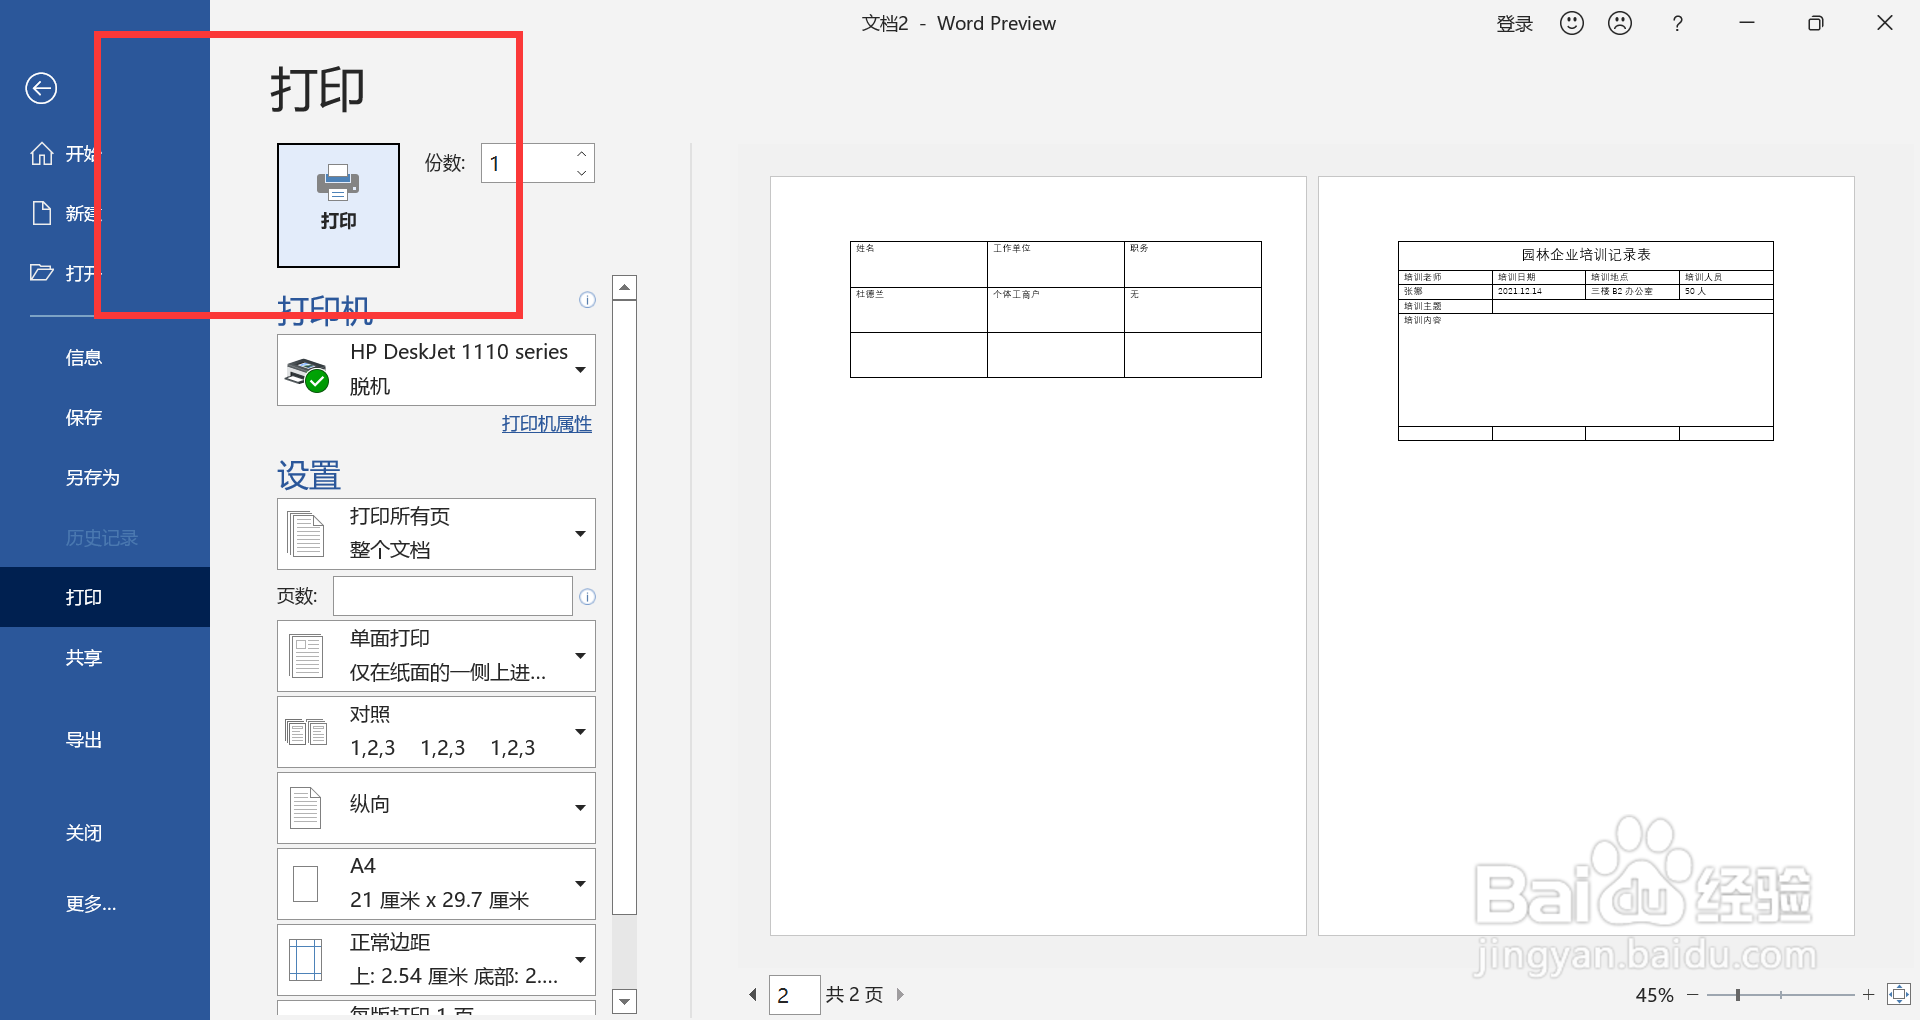The image size is (1920, 1020).
Task: Increase number of copies with up arrow
Action: coord(581,154)
